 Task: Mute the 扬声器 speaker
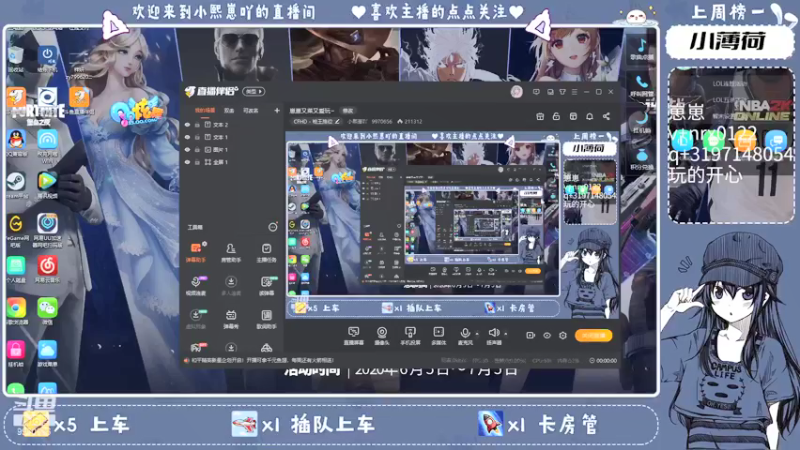pos(493,333)
